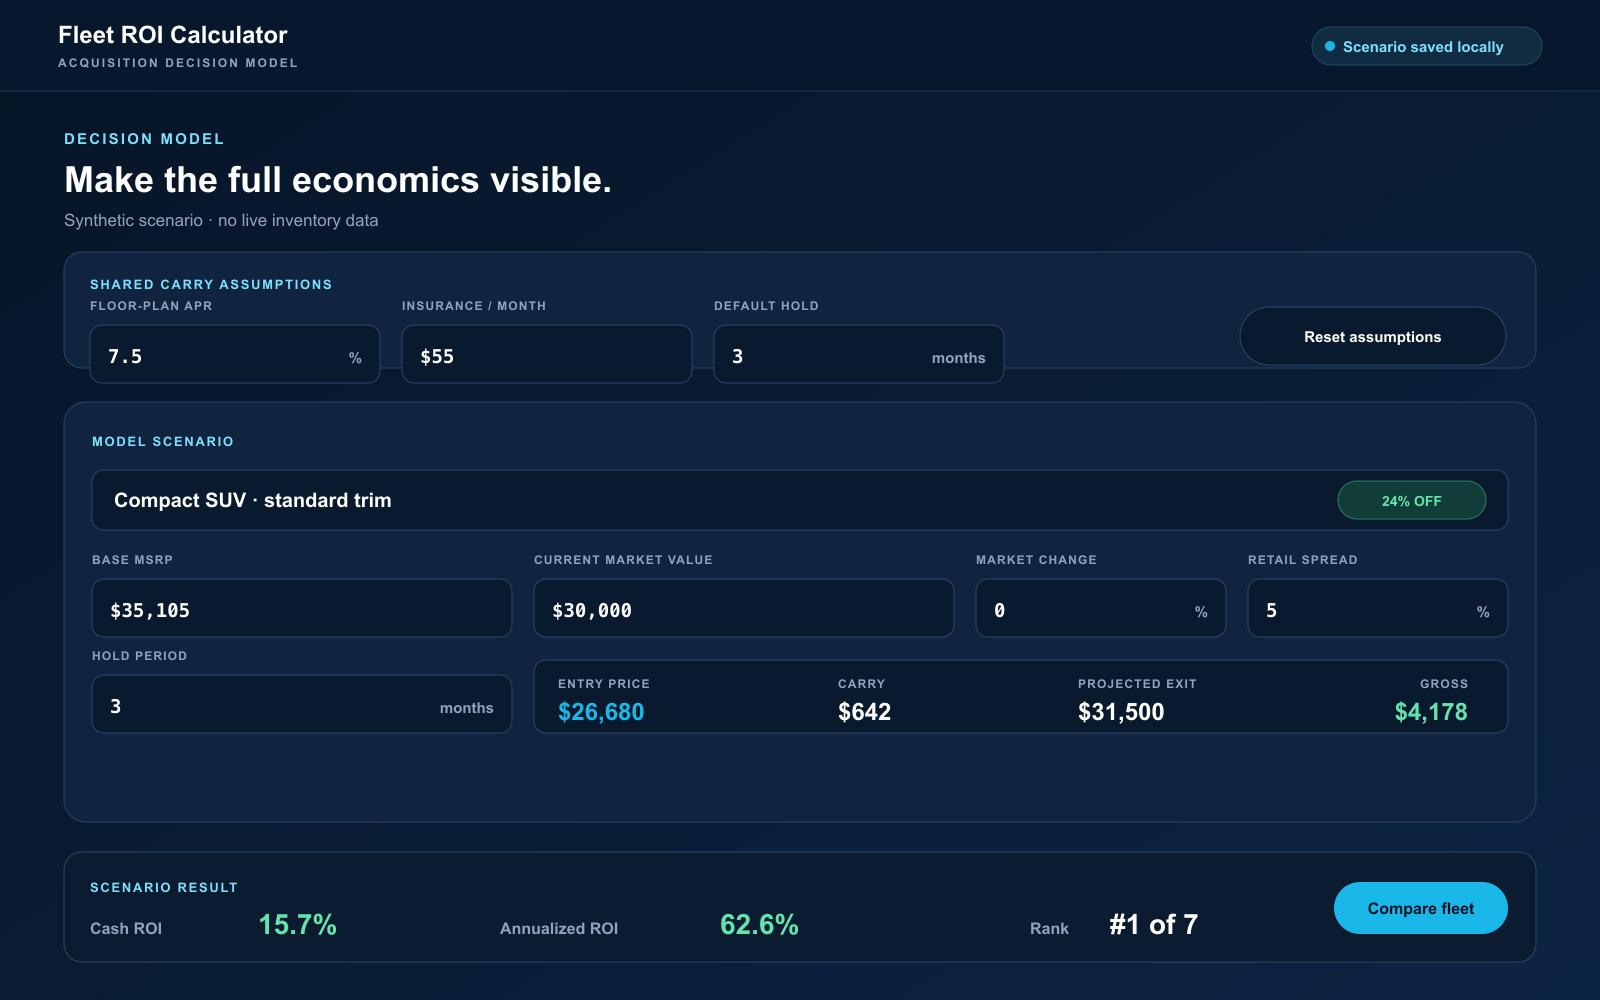Click the Retail spread percent field
The height and width of the screenshot is (1000, 1600).
point(1378,608)
